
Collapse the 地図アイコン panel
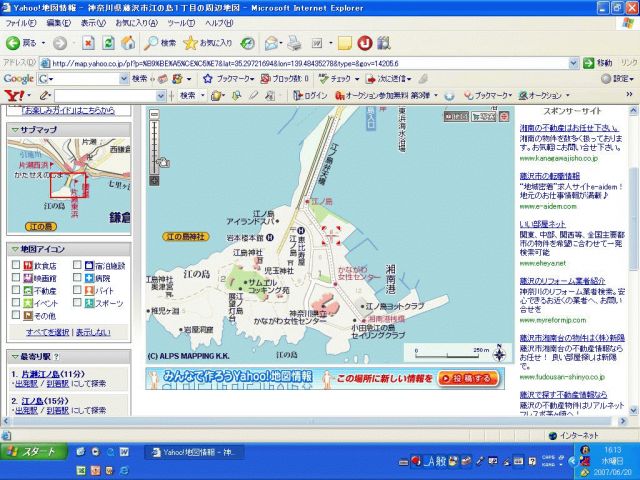point(14,248)
